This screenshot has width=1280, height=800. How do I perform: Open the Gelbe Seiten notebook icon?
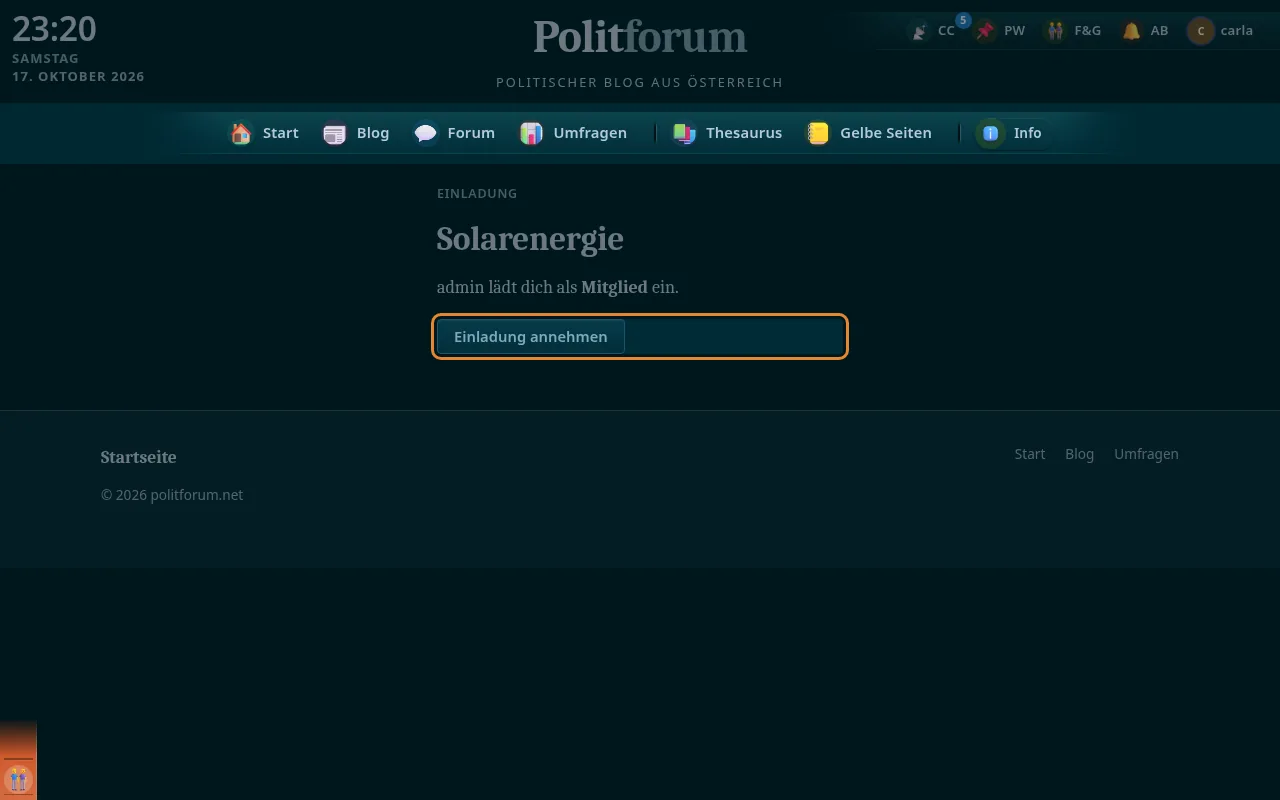click(x=818, y=133)
